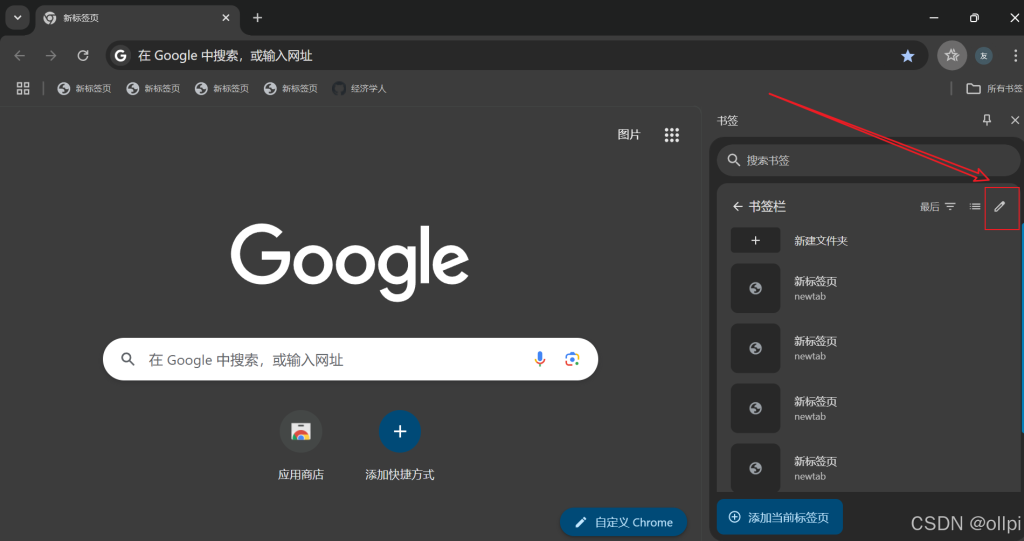Click the 搜索书签 search field
The image size is (1024, 541).
point(868,160)
